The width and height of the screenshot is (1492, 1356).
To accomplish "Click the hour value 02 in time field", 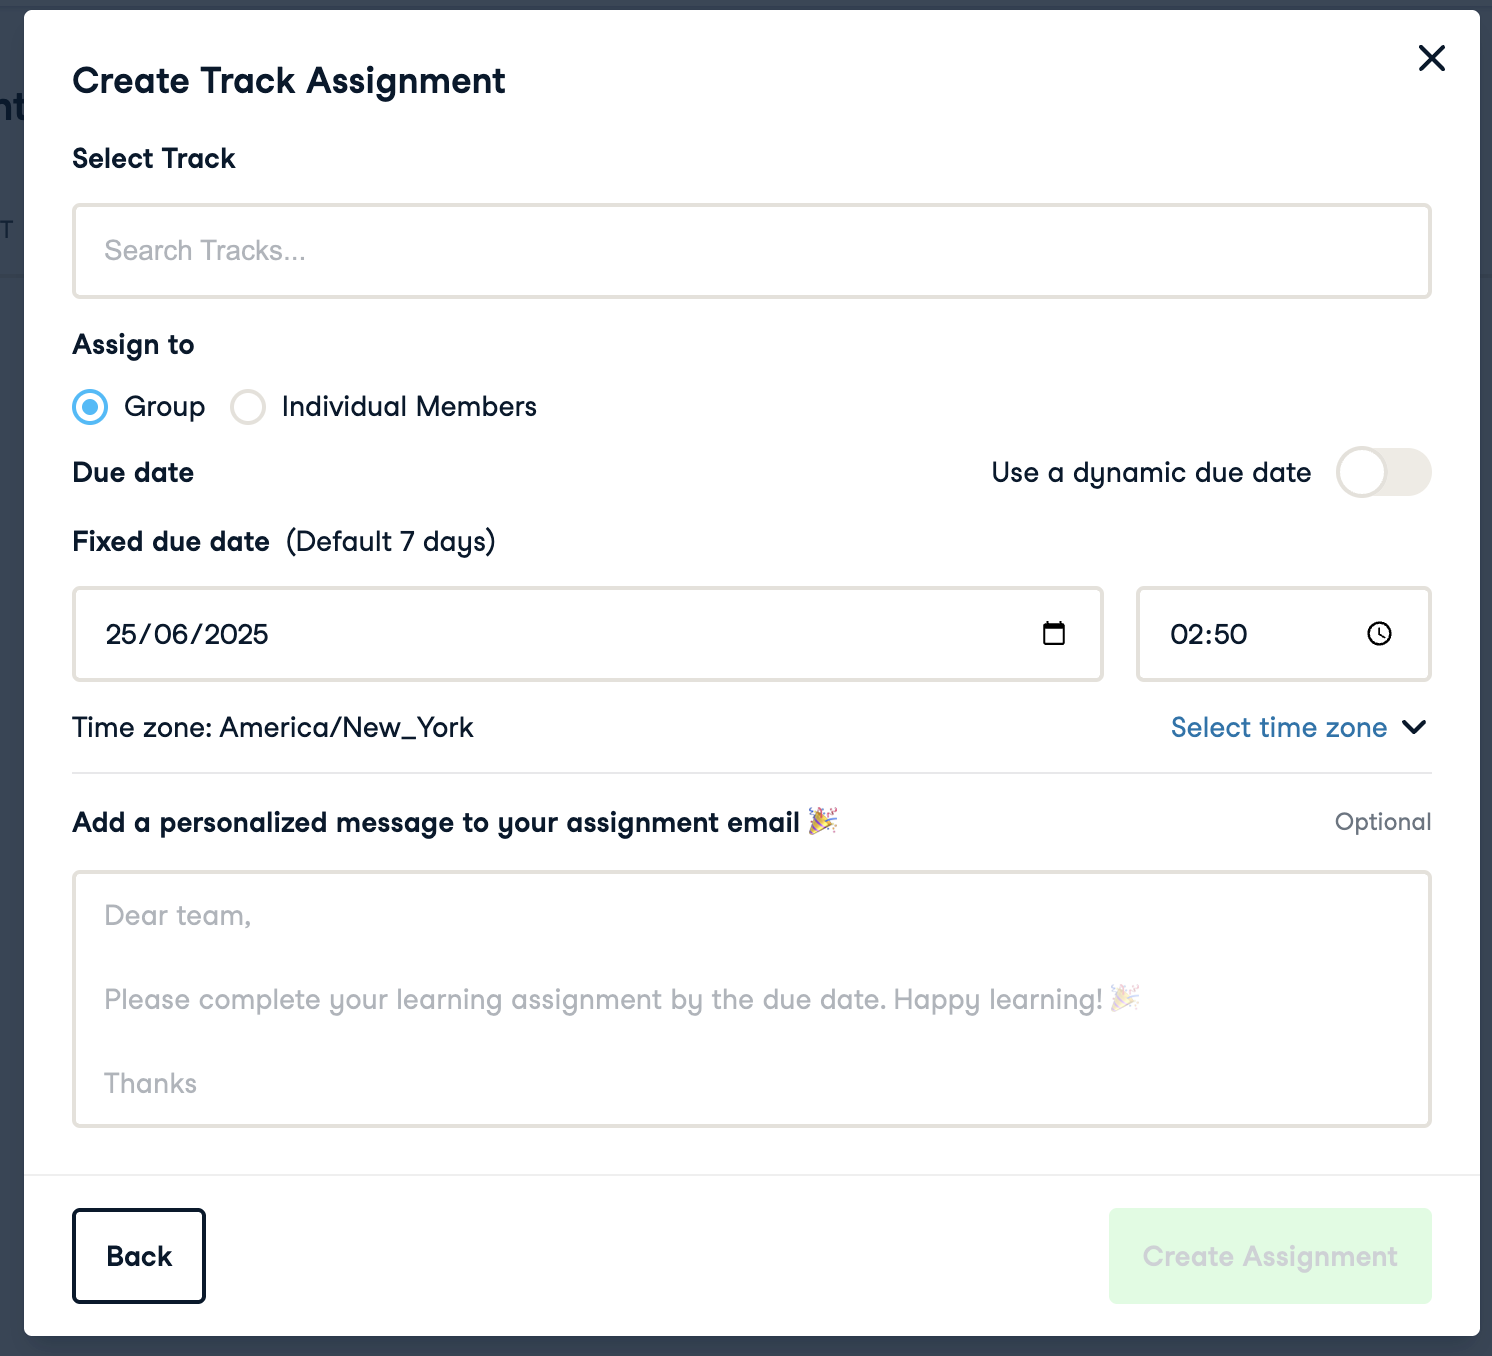I will pos(1187,635).
